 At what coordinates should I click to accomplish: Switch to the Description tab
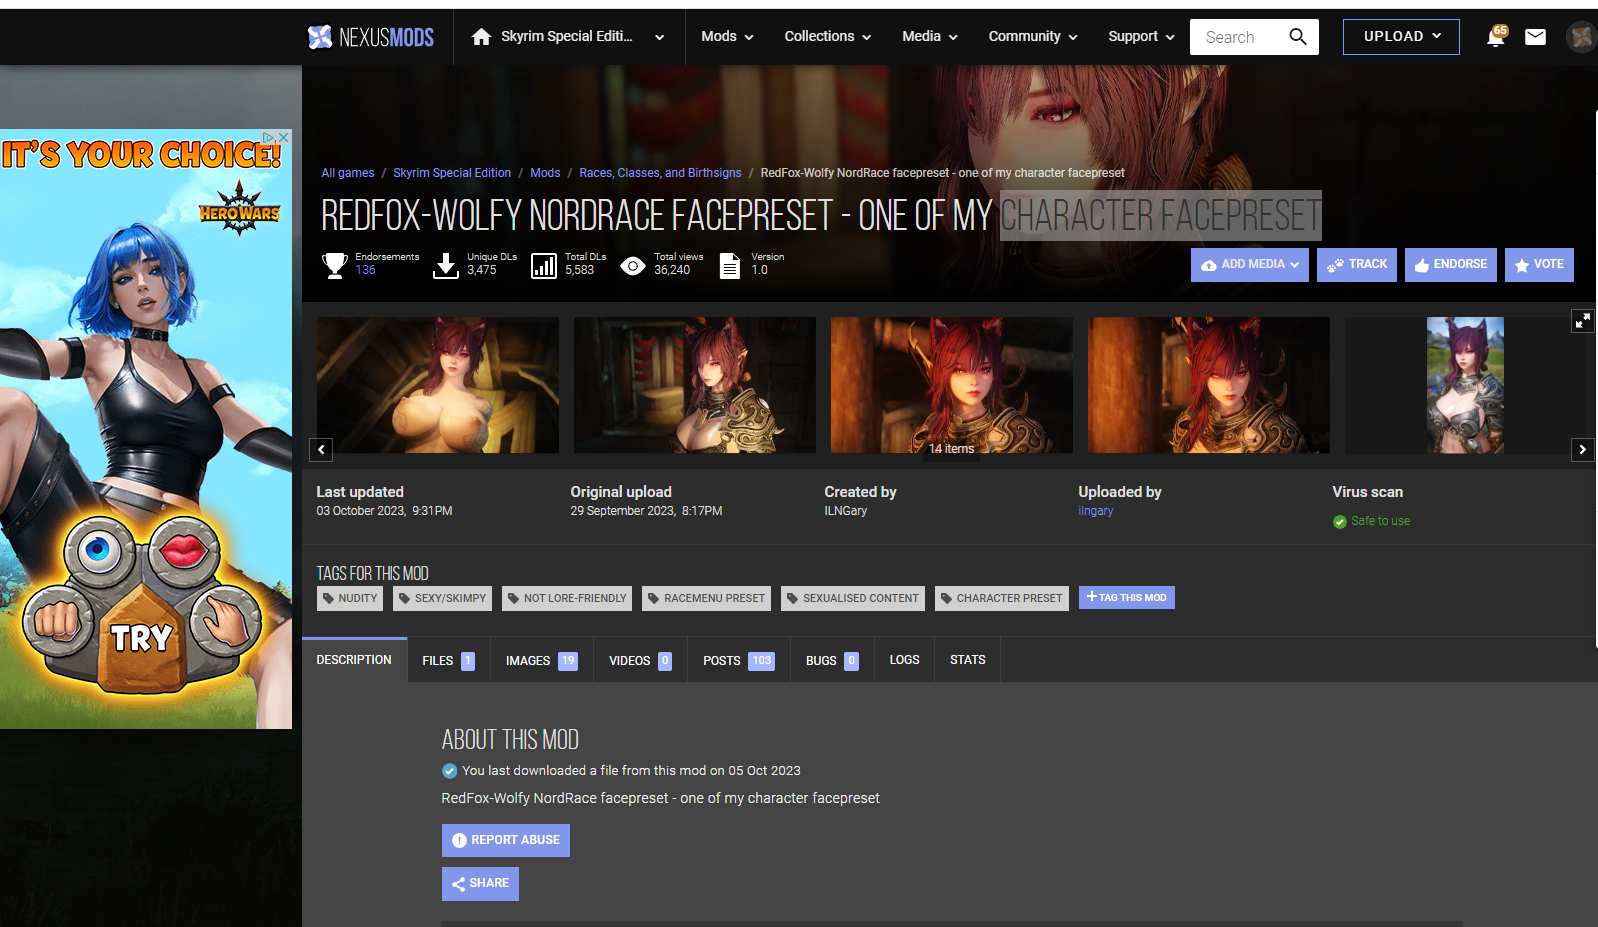[x=354, y=660]
